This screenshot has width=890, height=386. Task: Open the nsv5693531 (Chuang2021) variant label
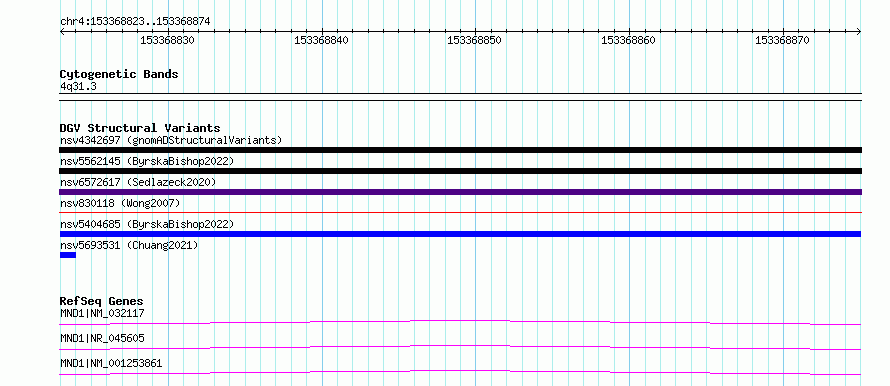[x=129, y=245]
